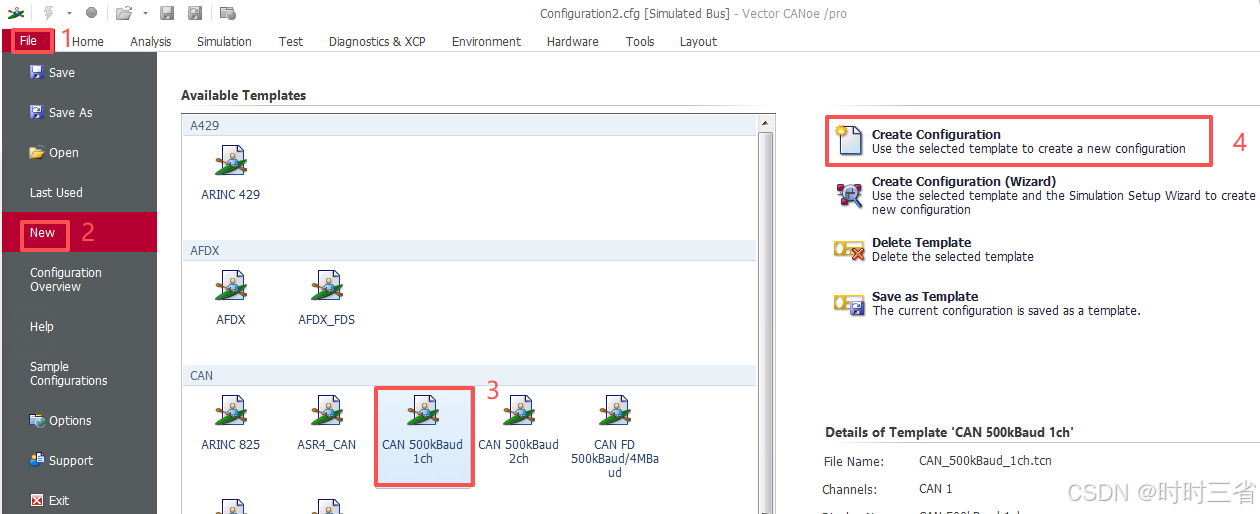Click the 'CAN 1' channels value

pyautogui.click(x=936, y=489)
